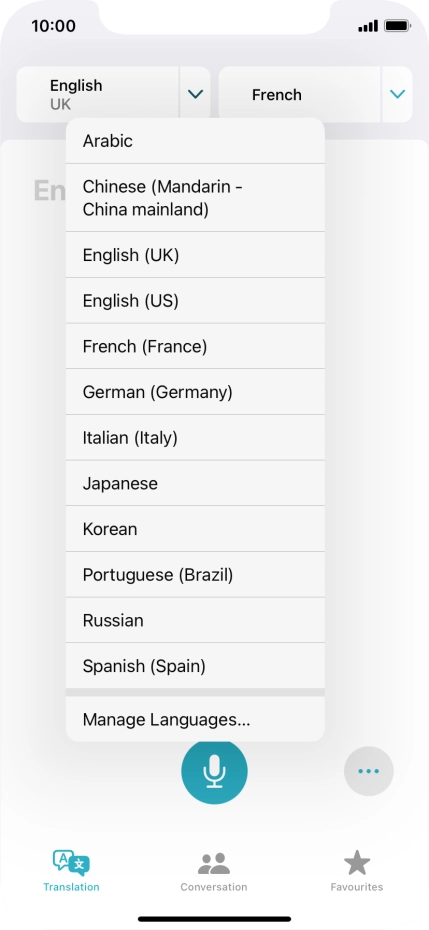Select Portuguese (Brazil) option
Image resolution: width=429 pixels, height=930 pixels.
[195, 575]
